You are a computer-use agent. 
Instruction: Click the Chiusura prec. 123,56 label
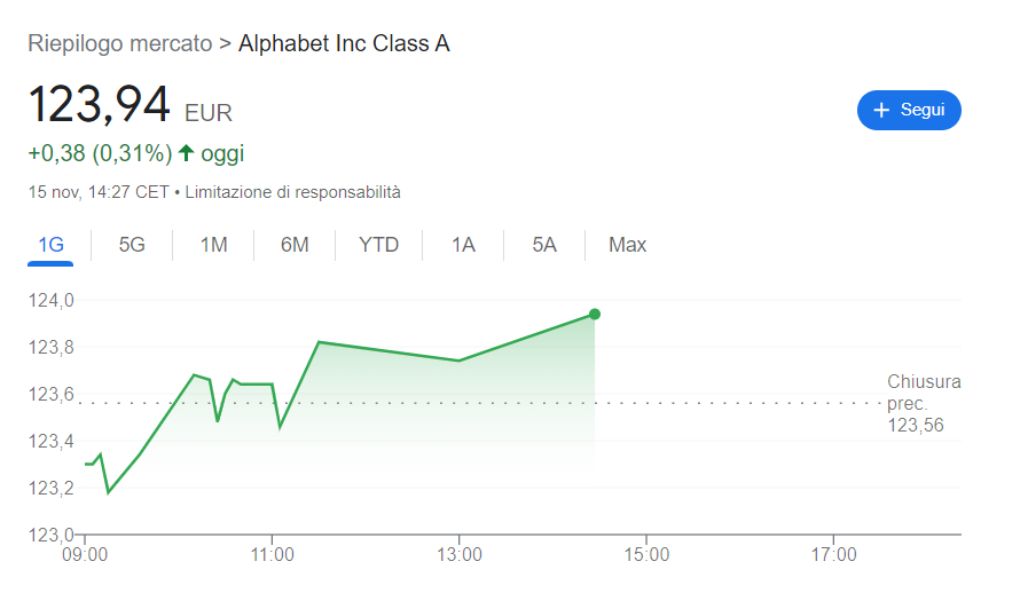click(x=924, y=403)
